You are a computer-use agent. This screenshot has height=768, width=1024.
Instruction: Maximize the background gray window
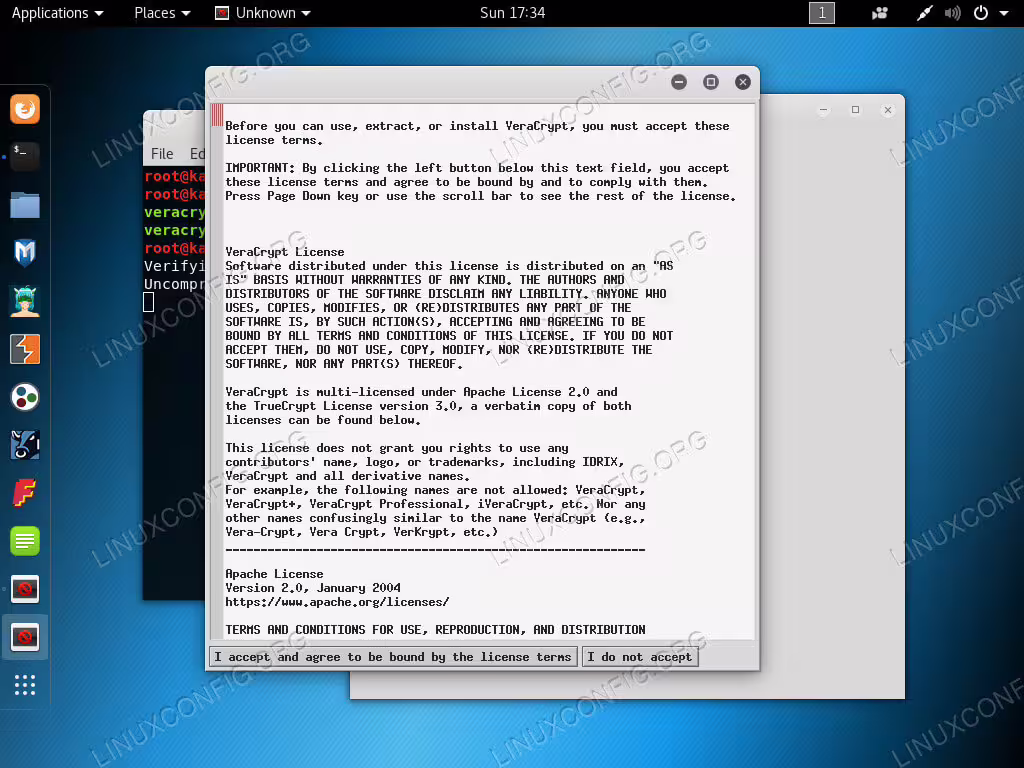click(856, 110)
